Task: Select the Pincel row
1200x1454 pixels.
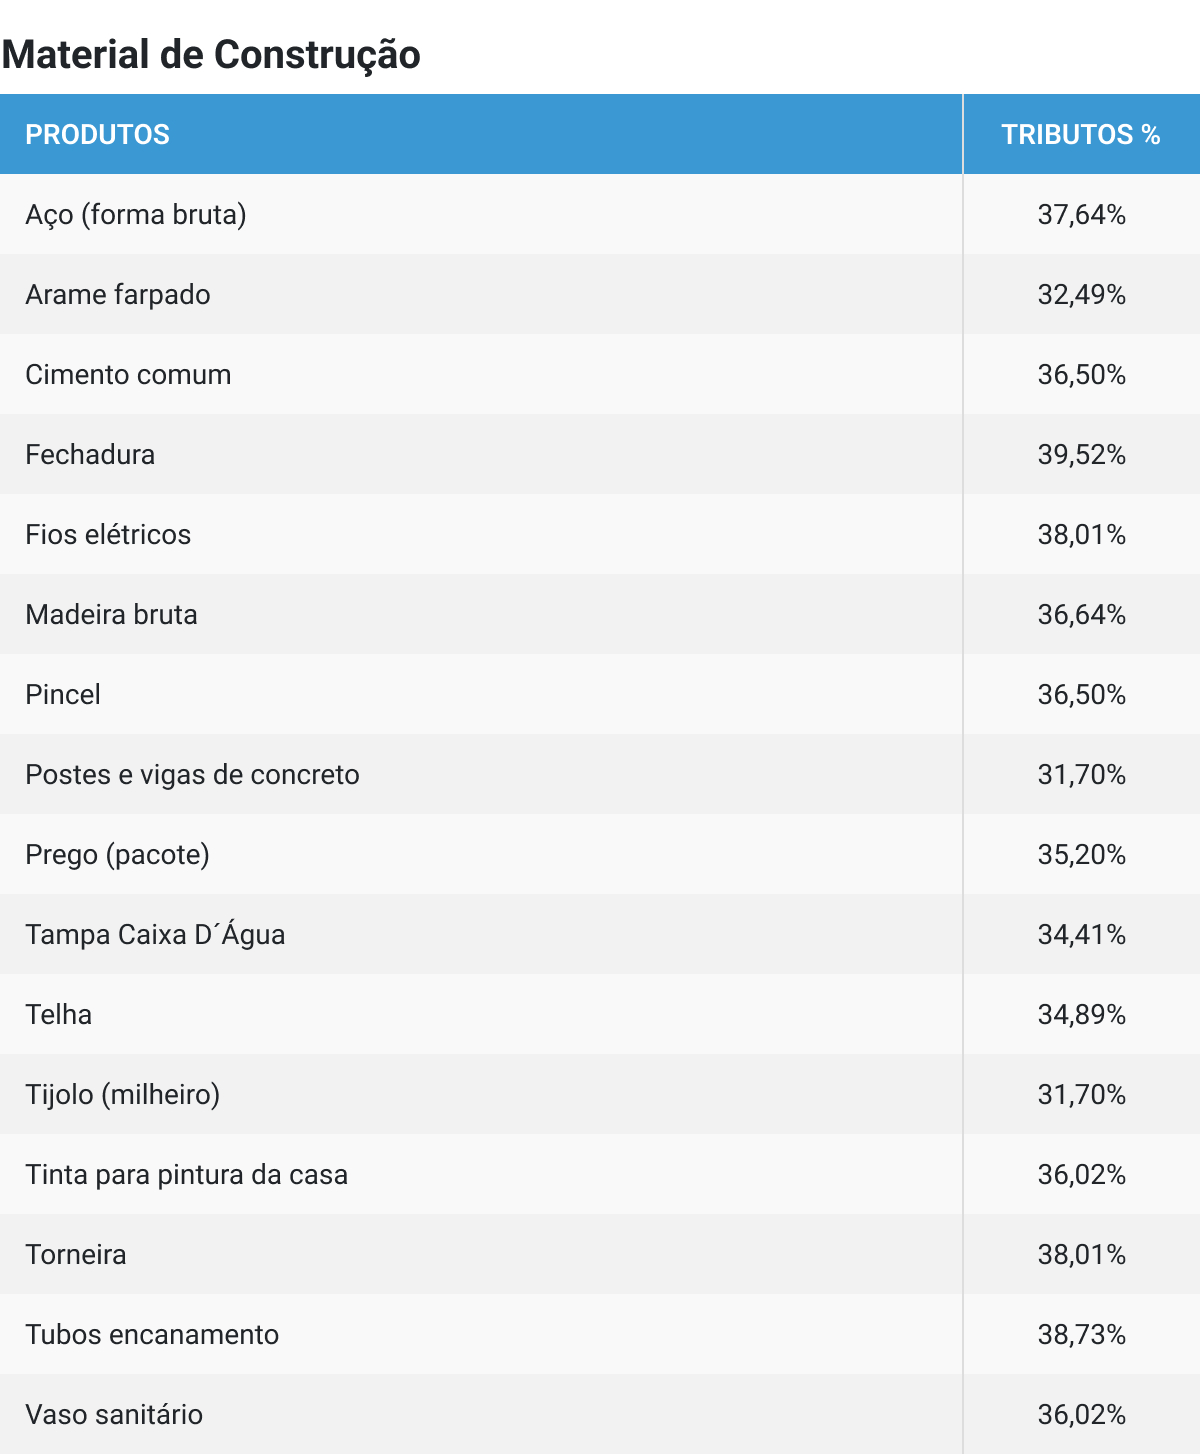Action: click(63, 695)
